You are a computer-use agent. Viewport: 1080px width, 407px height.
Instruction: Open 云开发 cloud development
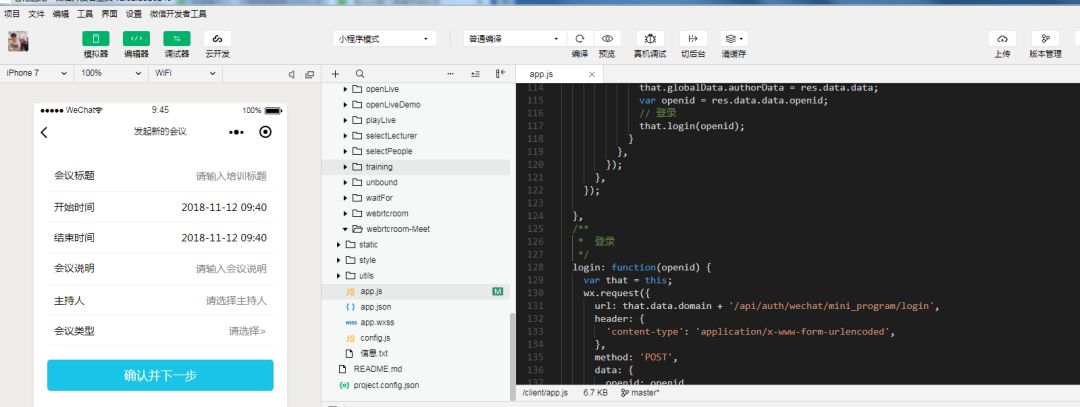(218, 39)
